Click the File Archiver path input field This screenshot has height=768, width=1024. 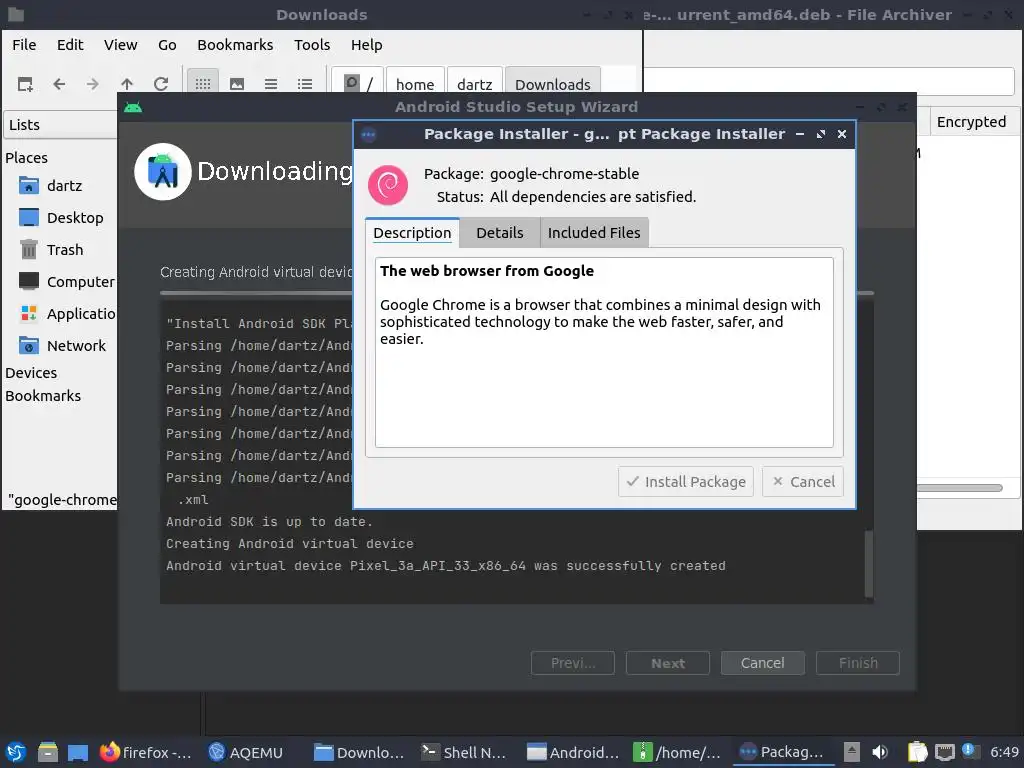tap(829, 81)
